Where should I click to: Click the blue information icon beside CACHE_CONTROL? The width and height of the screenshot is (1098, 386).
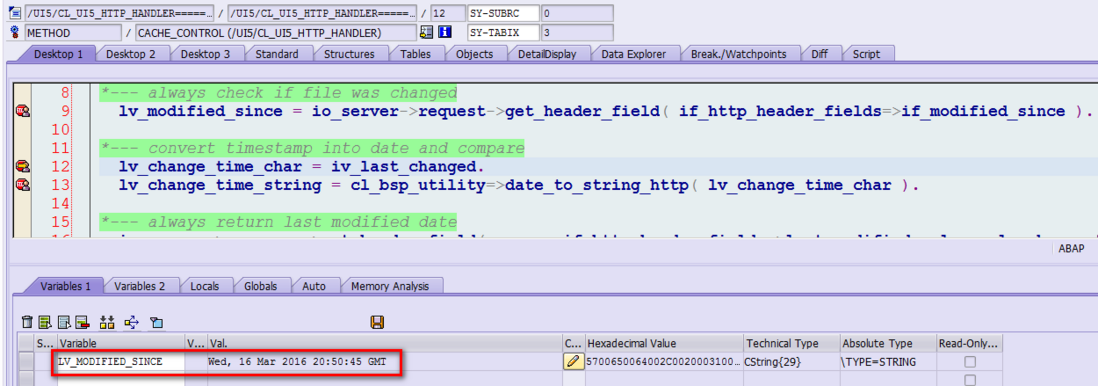(x=444, y=32)
